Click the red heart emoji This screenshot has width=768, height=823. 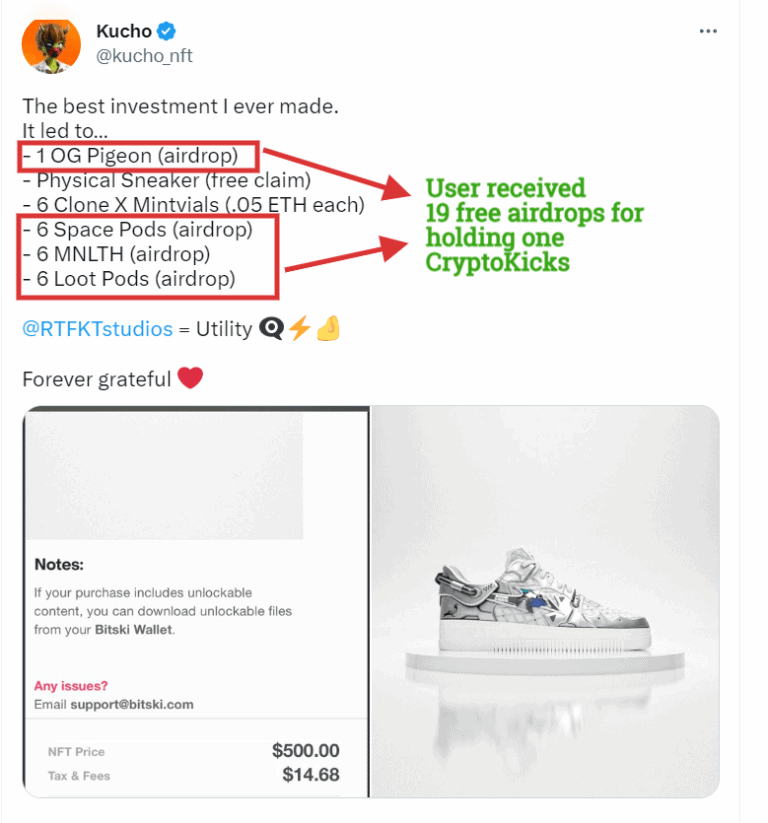click(x=190, y=378)
